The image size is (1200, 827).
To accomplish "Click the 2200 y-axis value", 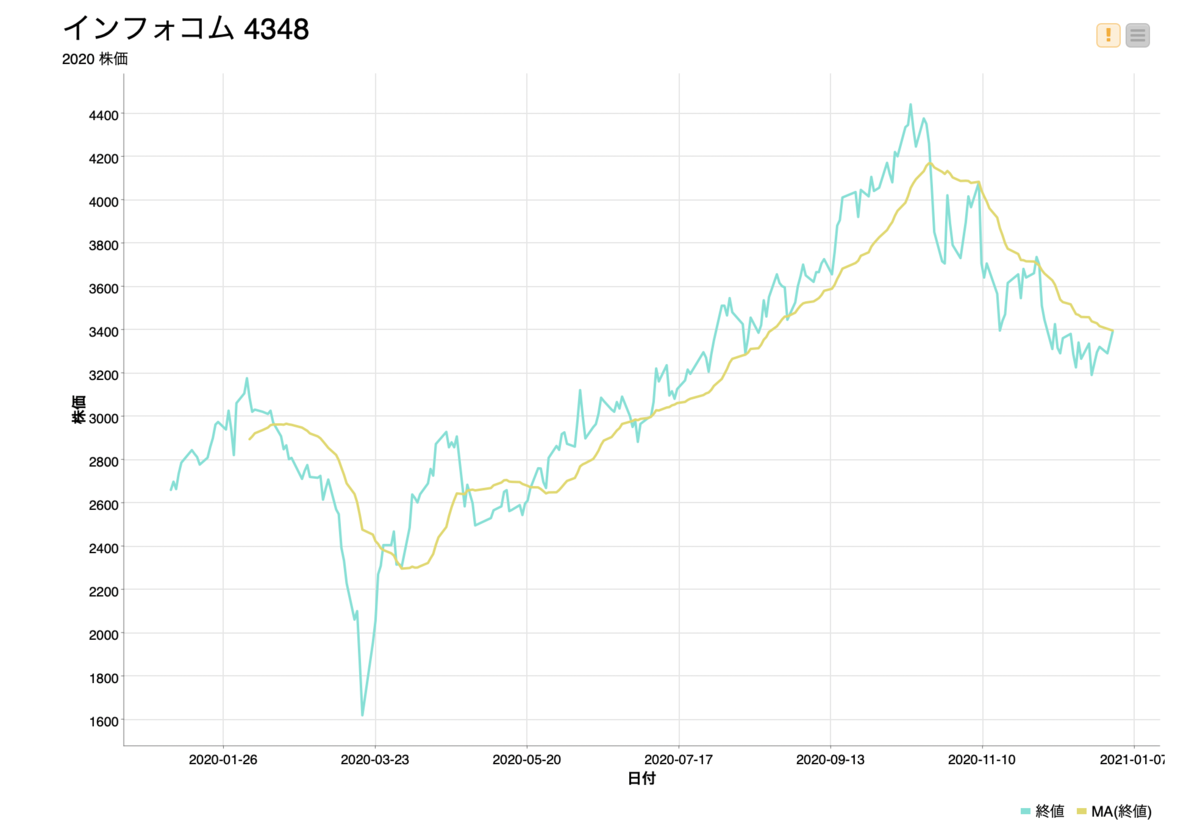I will point(104,591).
